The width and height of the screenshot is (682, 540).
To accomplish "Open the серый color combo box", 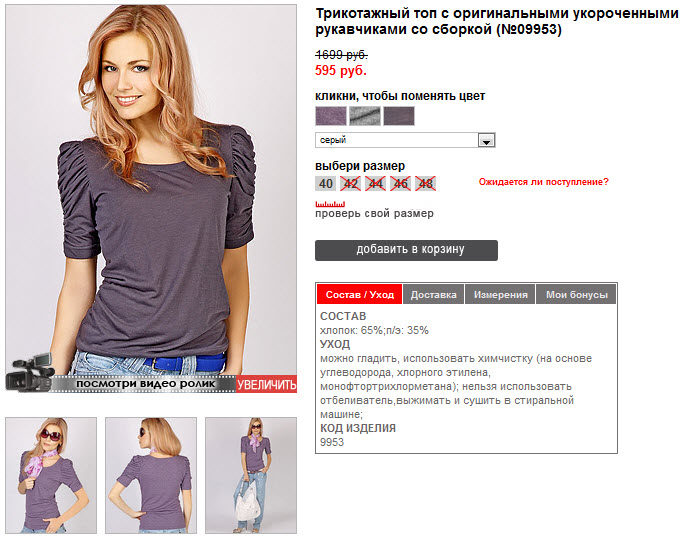I will pyautogui.click(x=405, y=140).
